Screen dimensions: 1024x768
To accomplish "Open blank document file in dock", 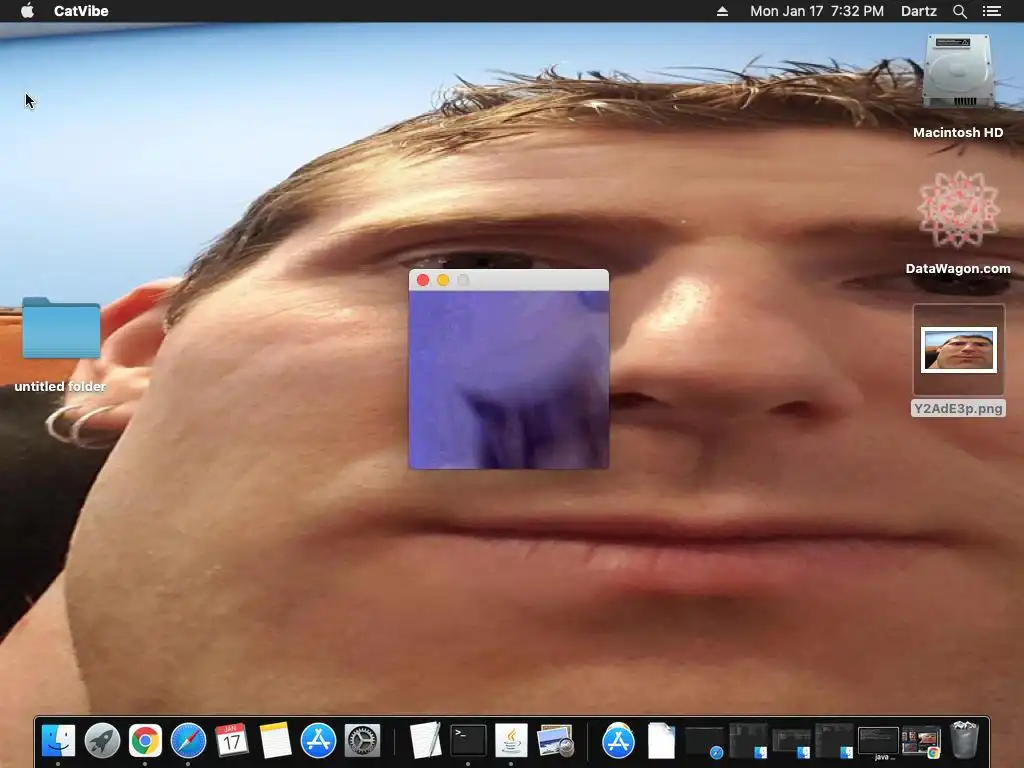I will pos(661,741).
